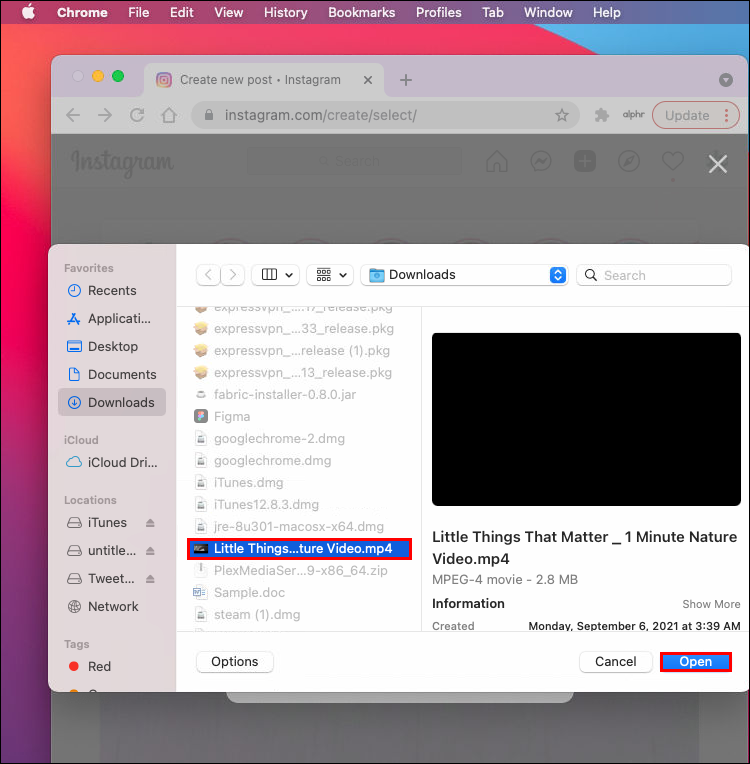Click the Options button
The height and width of the screenshot is (764, 750).
[234, 662]
